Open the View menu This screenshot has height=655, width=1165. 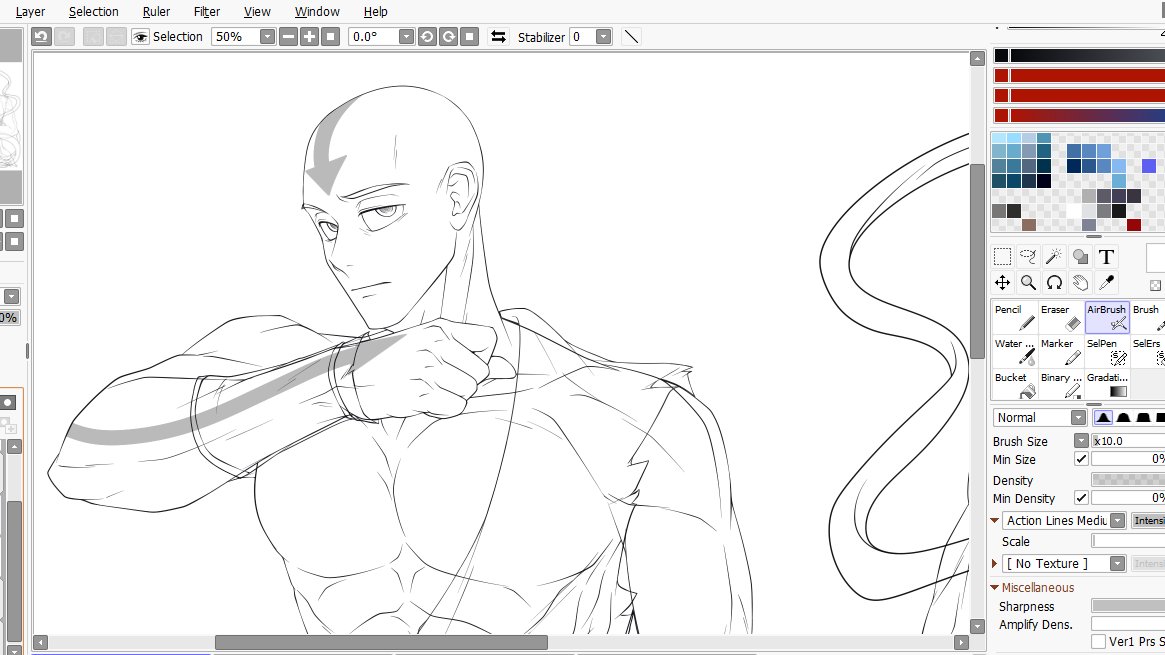click(x=257, y=12)
